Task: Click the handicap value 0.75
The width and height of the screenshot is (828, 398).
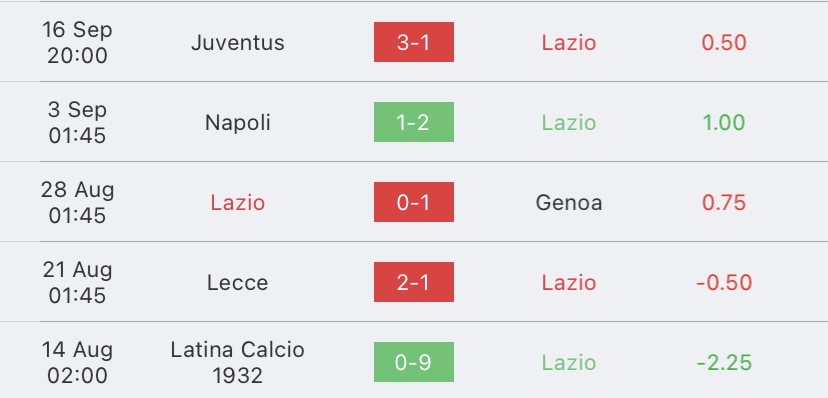Action: click(724, 202)
